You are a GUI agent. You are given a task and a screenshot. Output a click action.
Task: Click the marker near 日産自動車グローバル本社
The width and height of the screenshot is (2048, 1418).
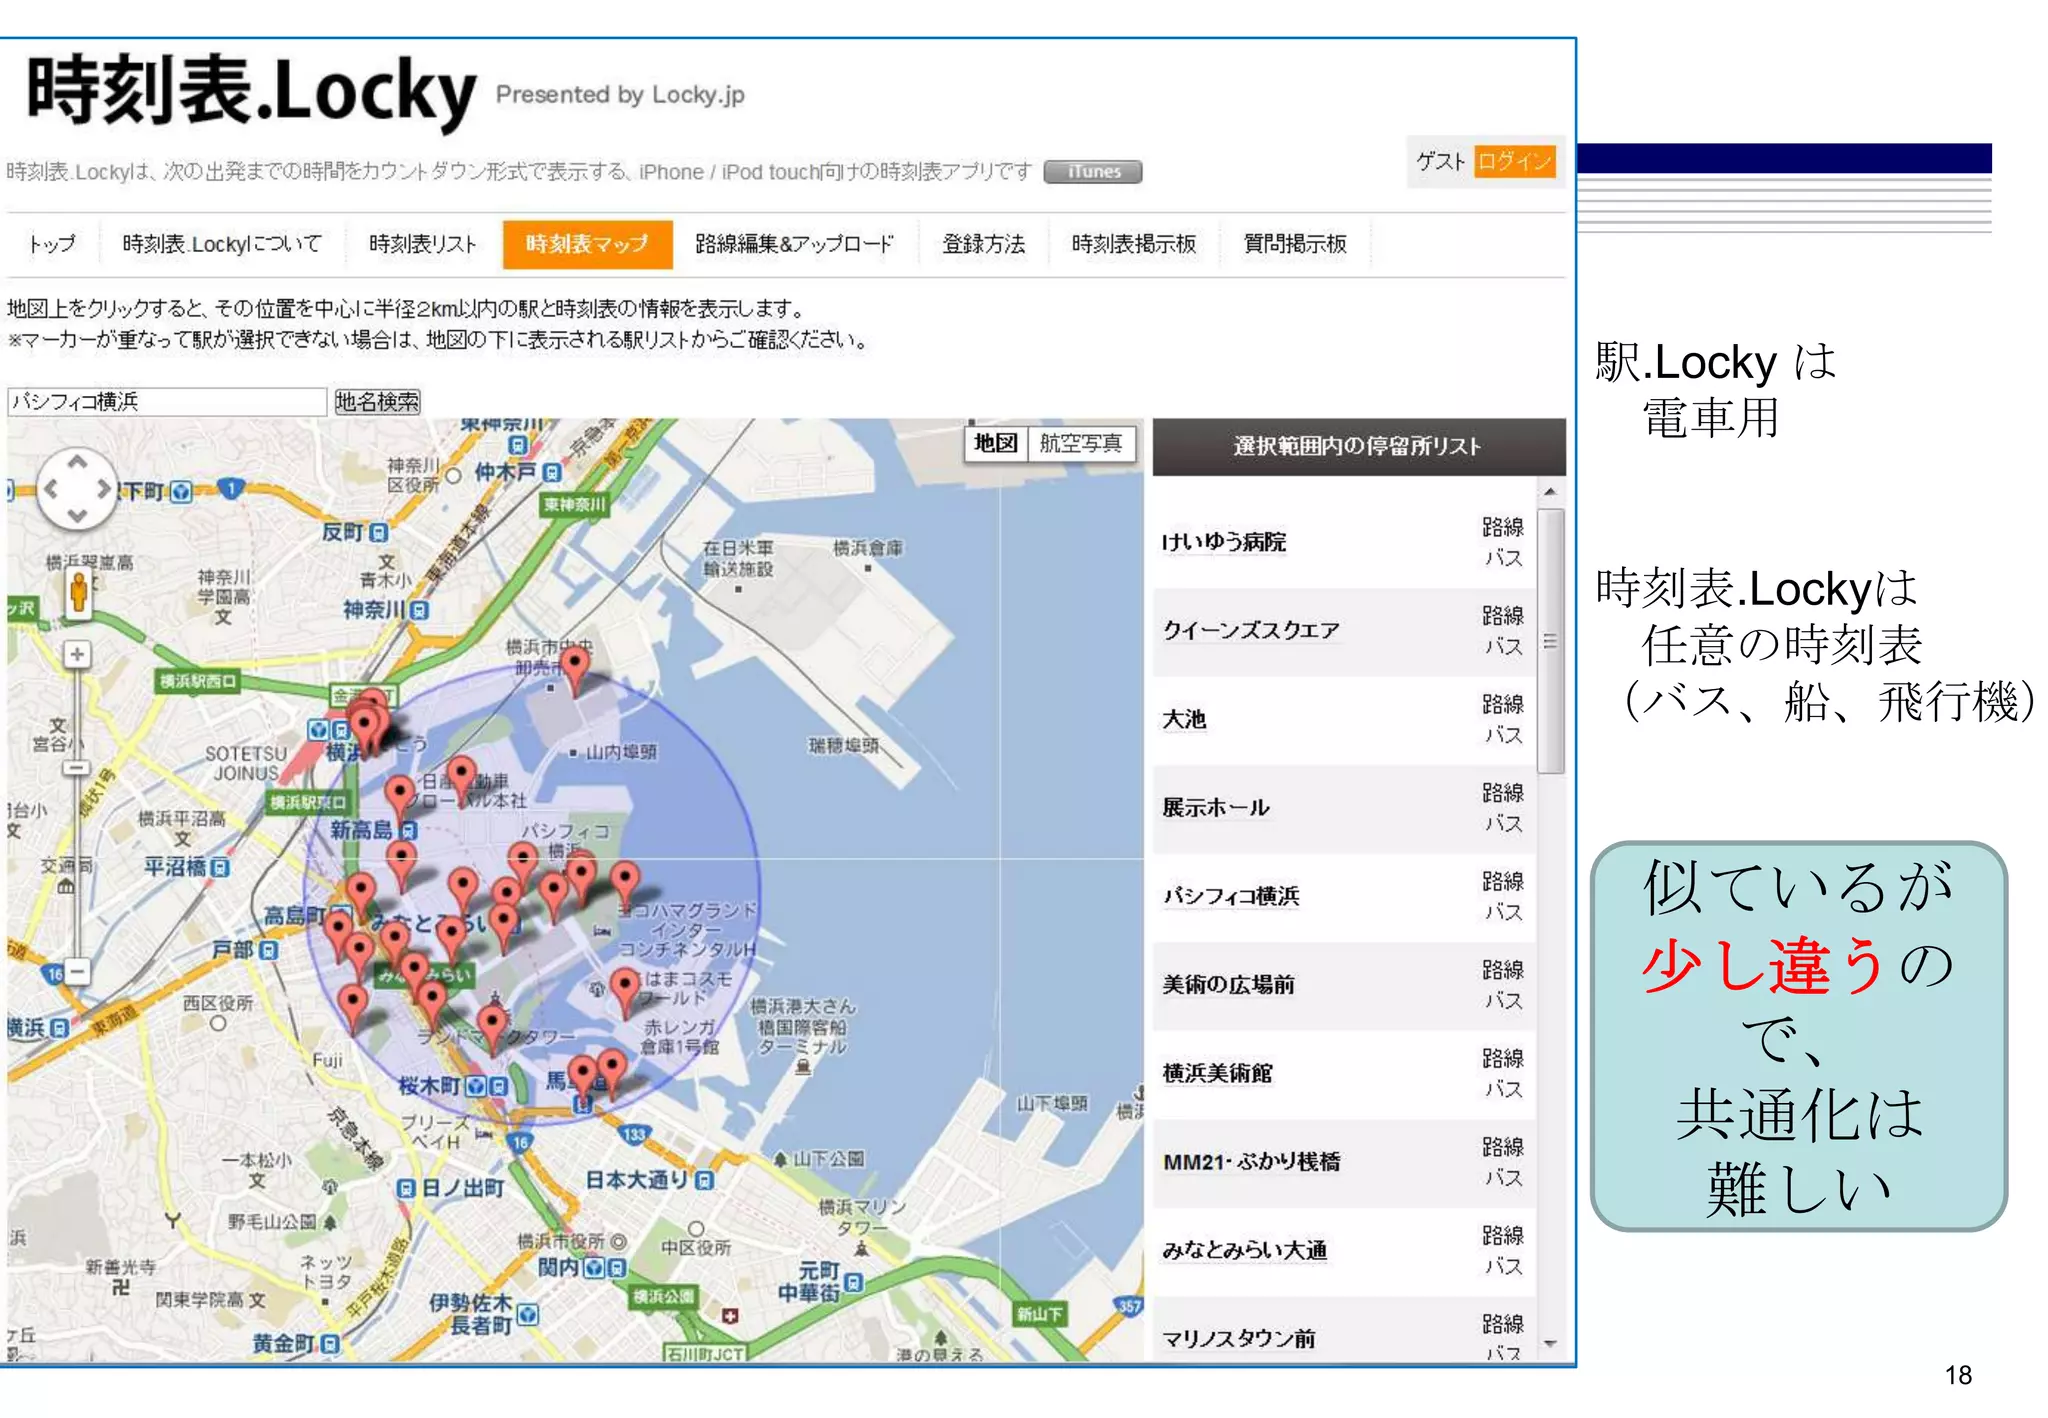click(x=461, y=779)
